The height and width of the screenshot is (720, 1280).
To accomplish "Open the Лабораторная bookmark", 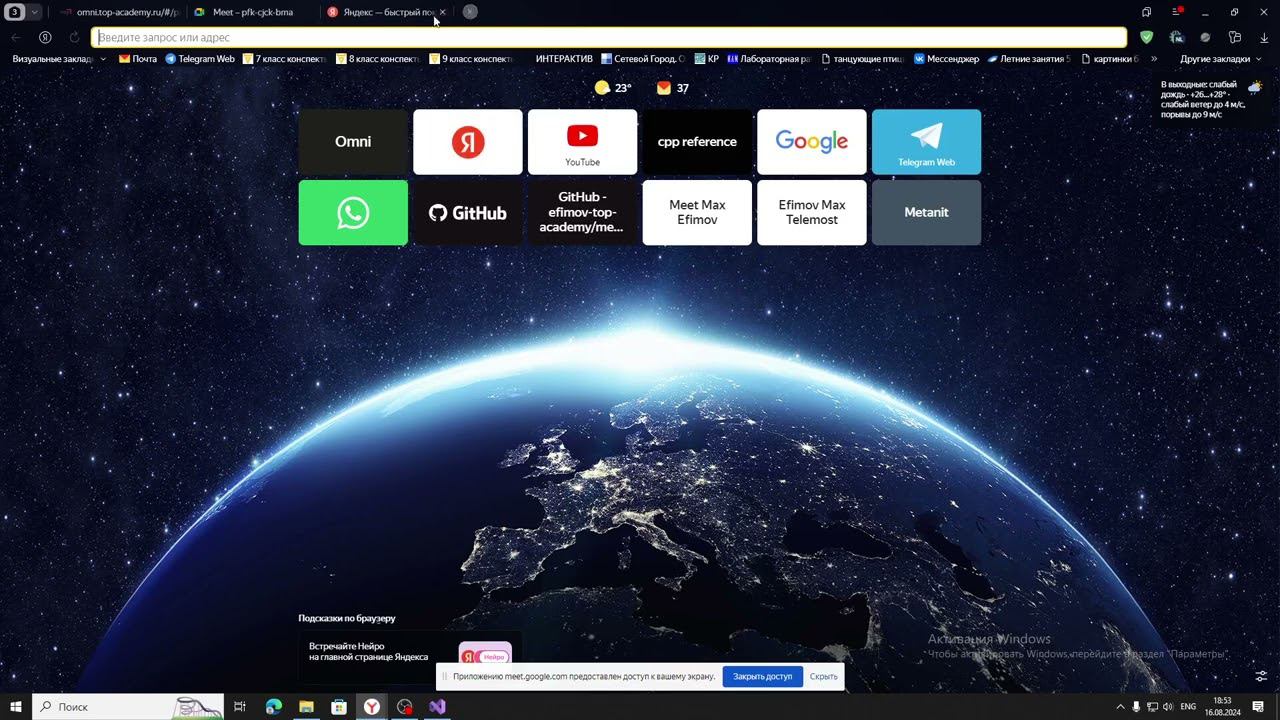I will pos(769,59).
